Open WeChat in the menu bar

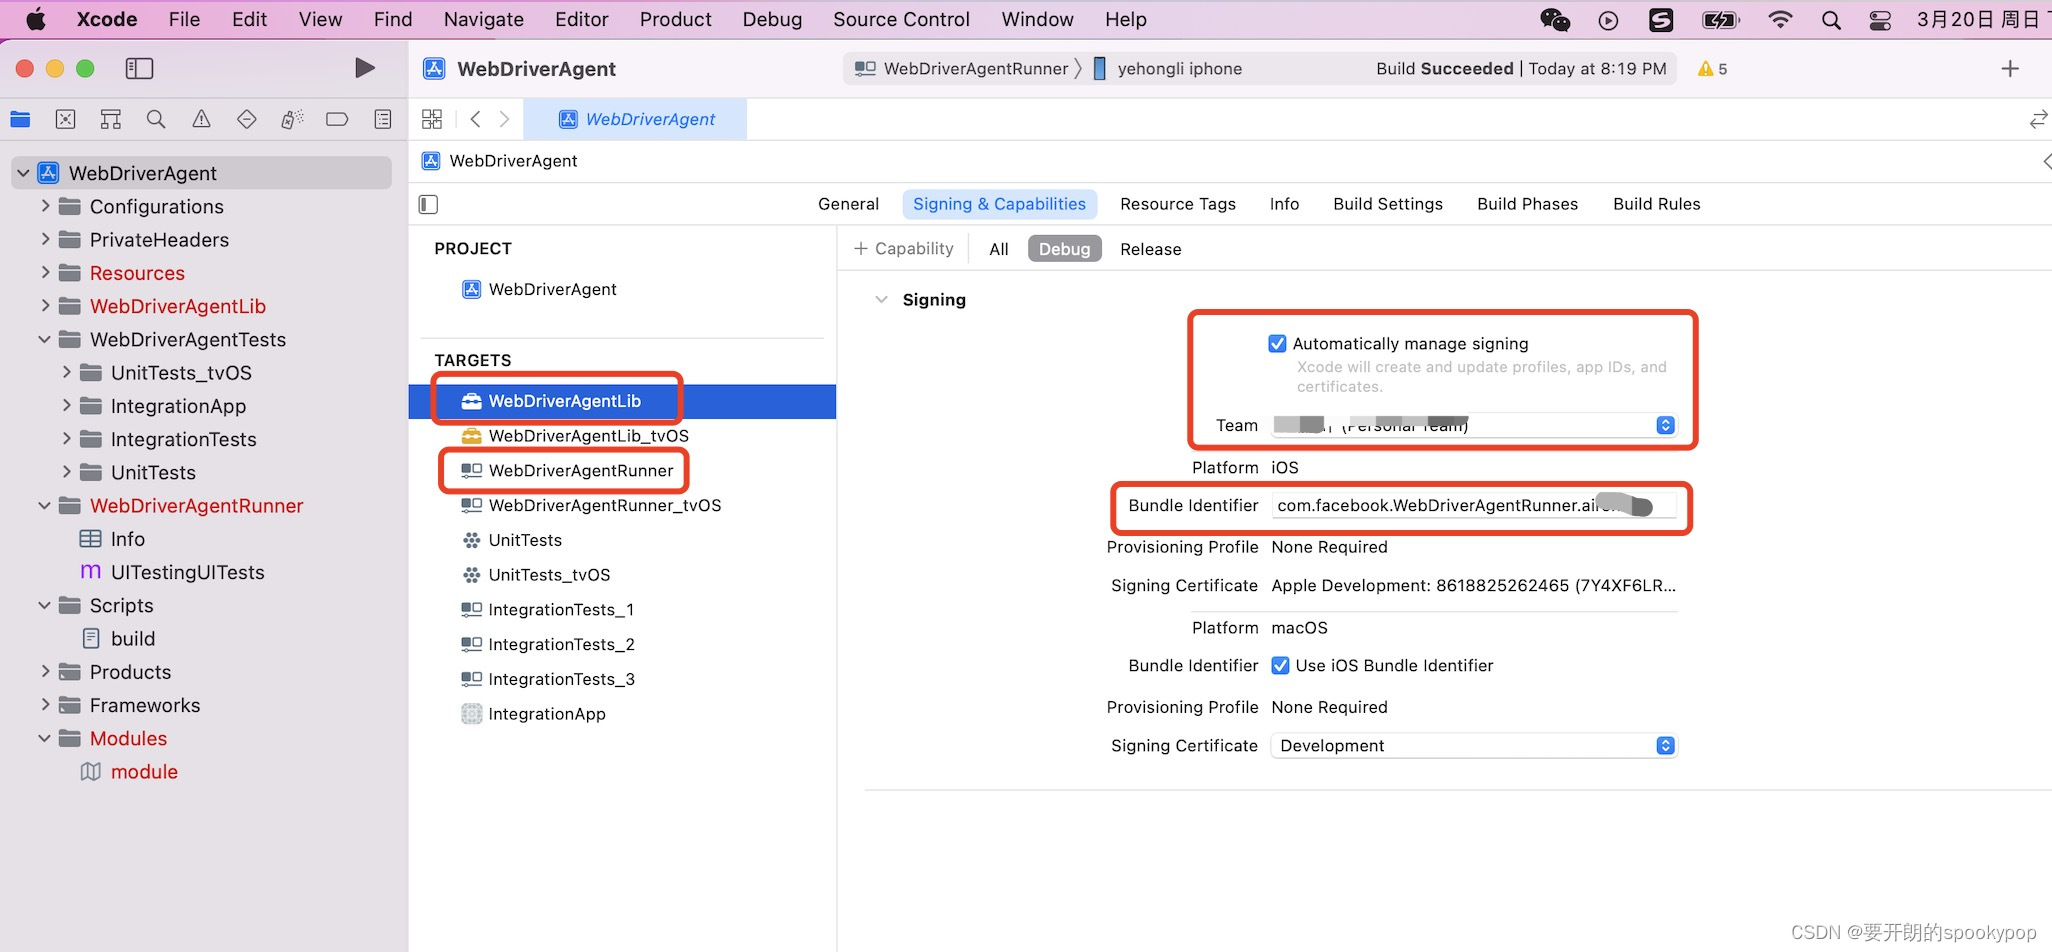coord(1555,19)
